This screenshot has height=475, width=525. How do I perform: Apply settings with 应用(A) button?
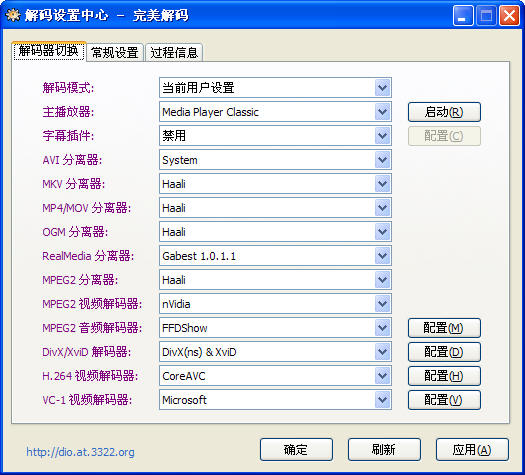pos(472,449)
